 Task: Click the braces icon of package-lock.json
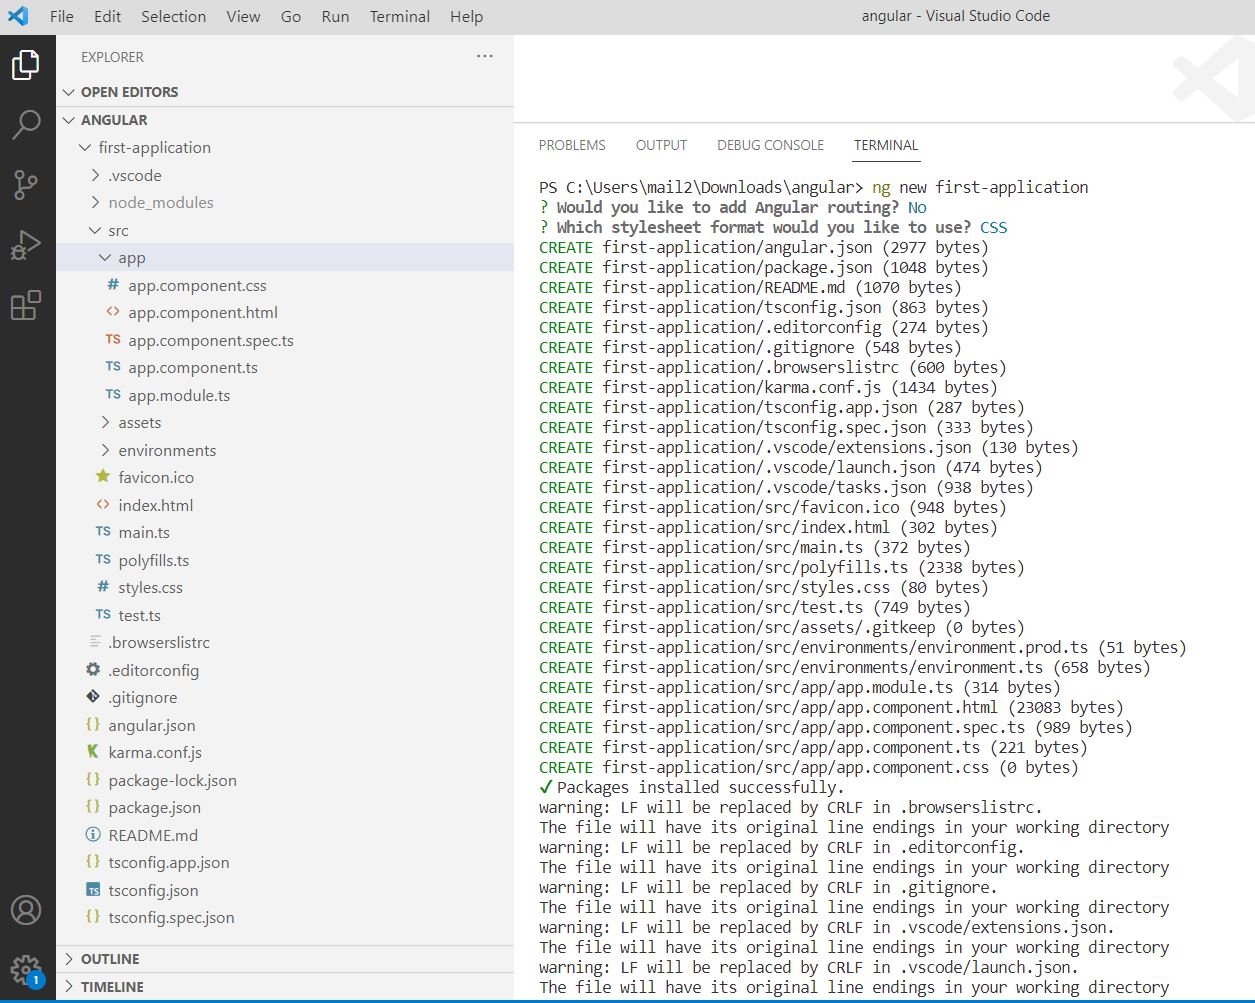click(x=93, y=780)
